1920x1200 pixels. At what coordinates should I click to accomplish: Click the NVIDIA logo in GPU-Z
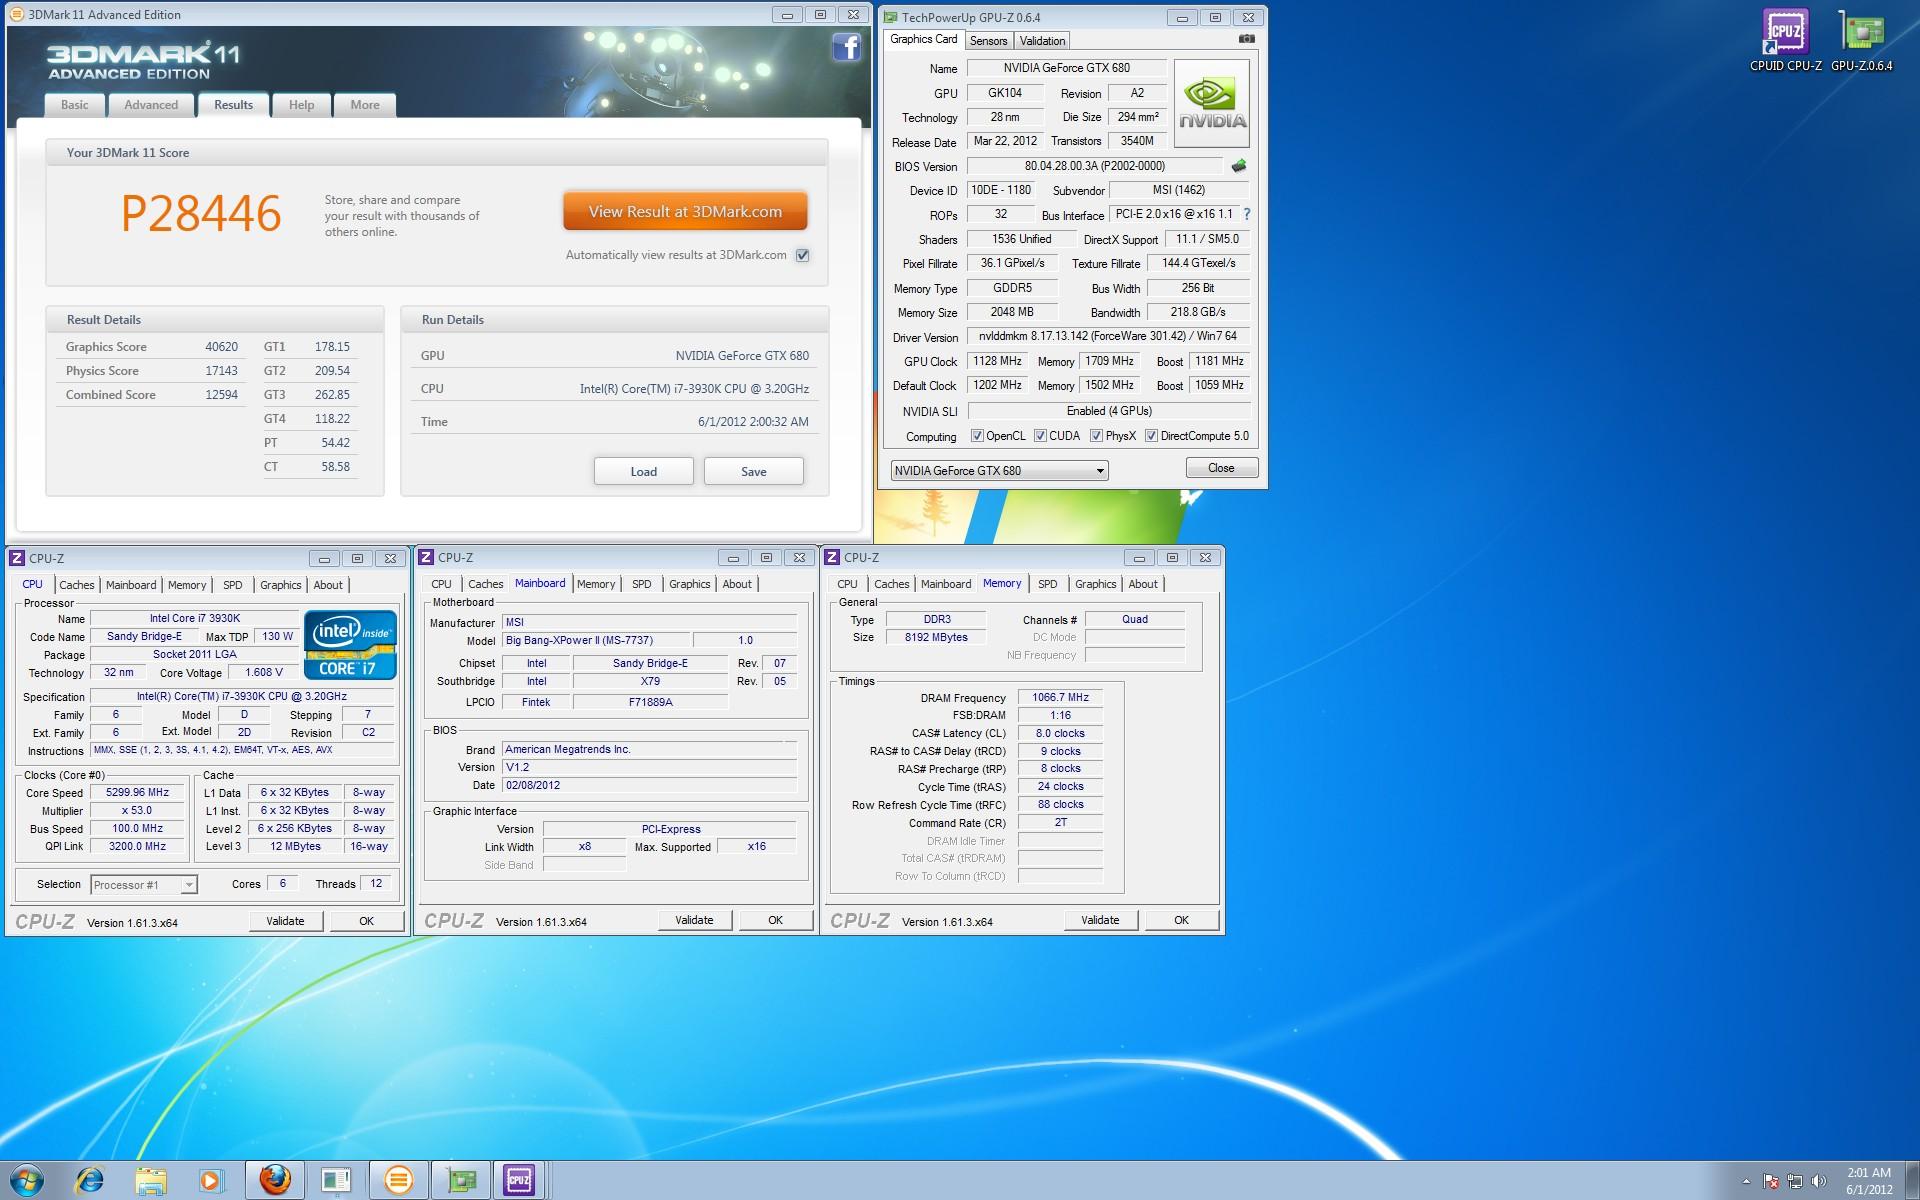(1211, 104)
